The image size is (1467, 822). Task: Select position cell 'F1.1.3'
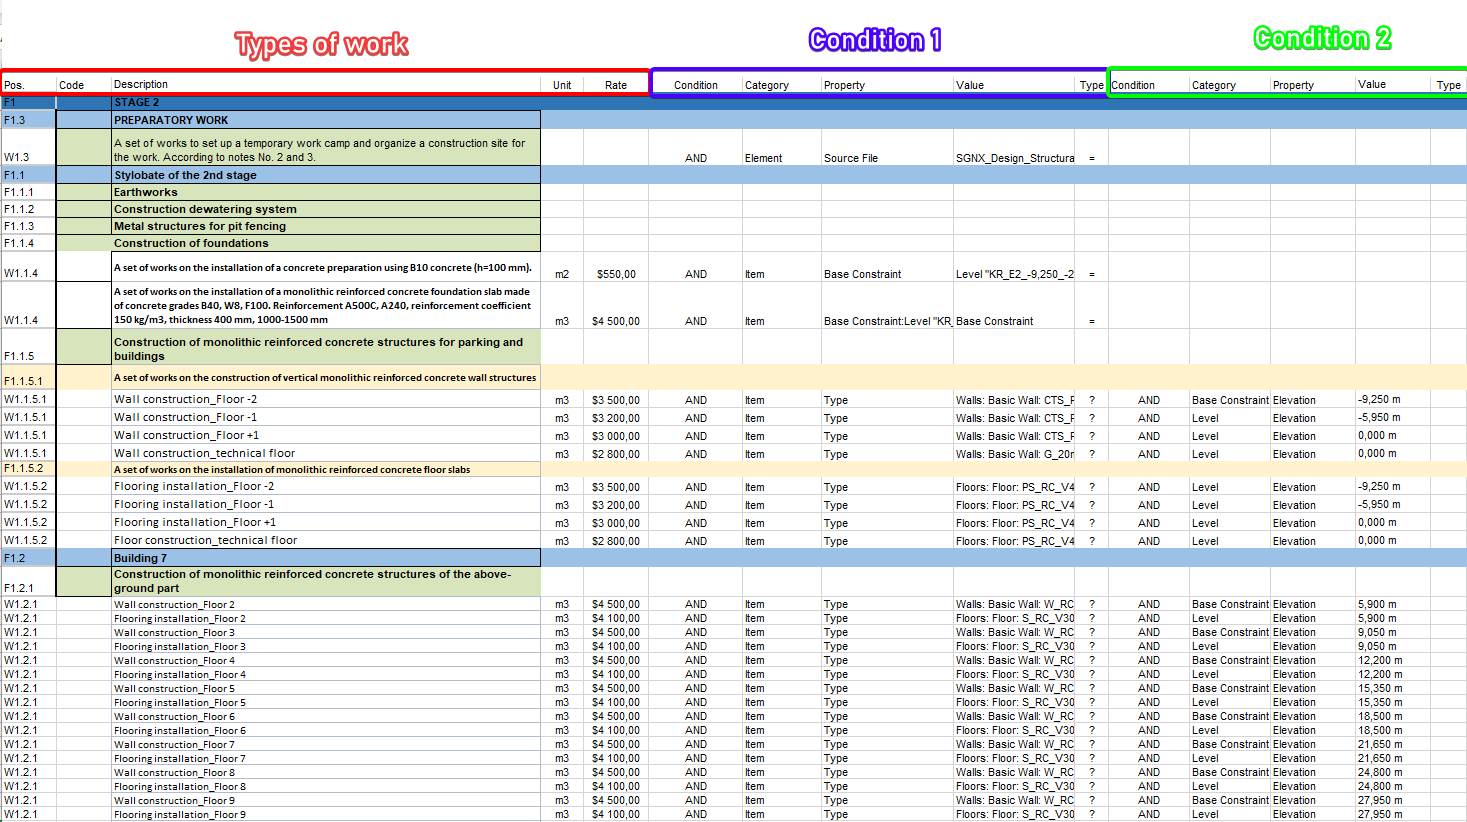coord(28,226)
